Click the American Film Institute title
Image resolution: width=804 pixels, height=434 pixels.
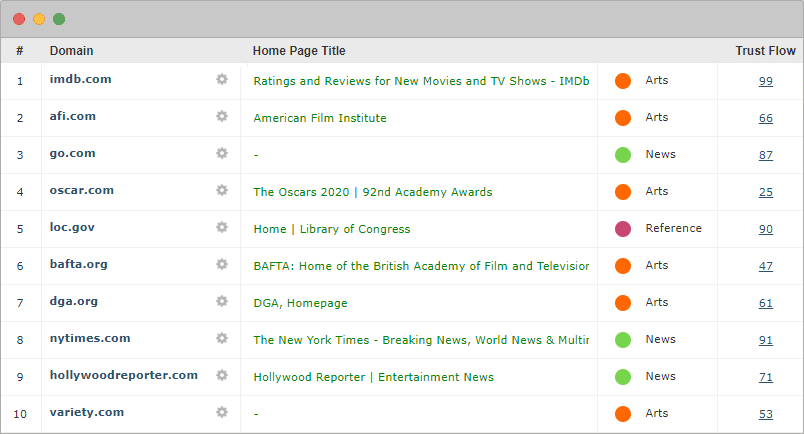(x=320, y=118)
